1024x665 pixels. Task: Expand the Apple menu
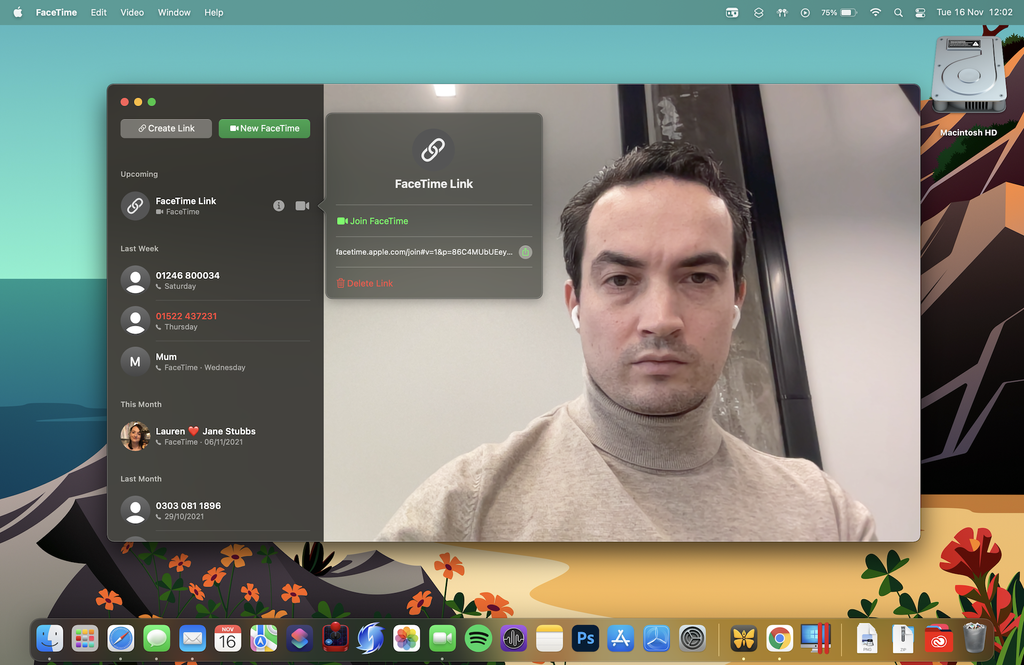[17, 12]
